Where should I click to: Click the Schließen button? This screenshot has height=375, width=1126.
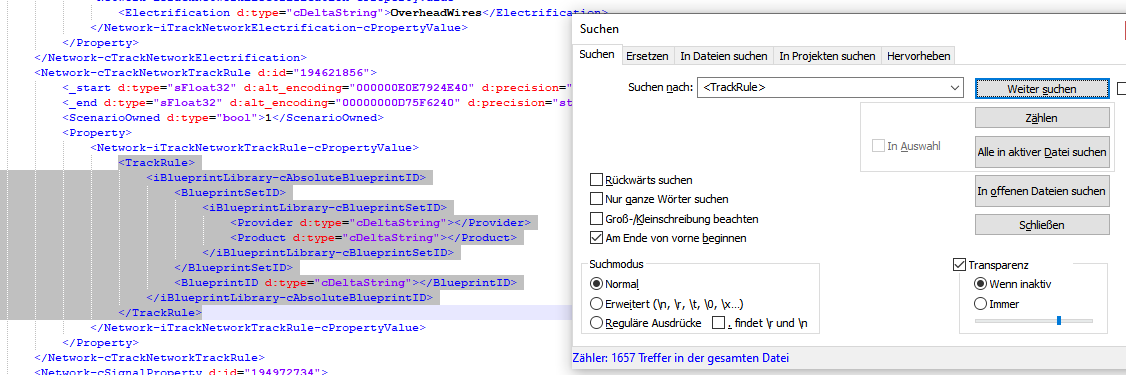click(x=1041, y=225)
